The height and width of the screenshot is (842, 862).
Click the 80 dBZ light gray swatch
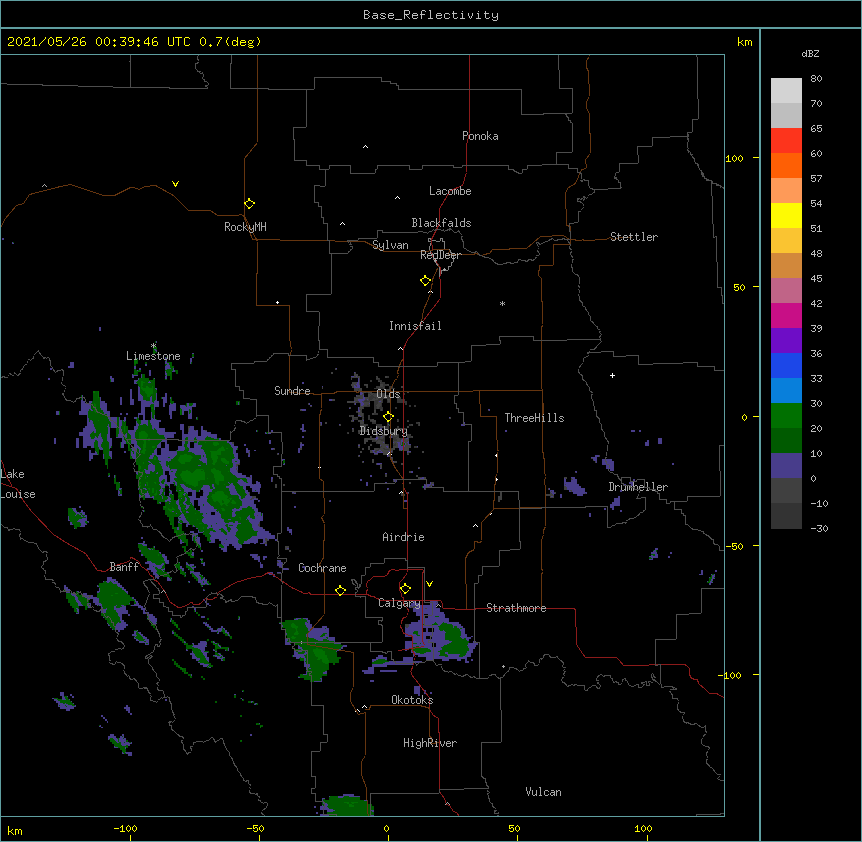[x=786, y=91]
